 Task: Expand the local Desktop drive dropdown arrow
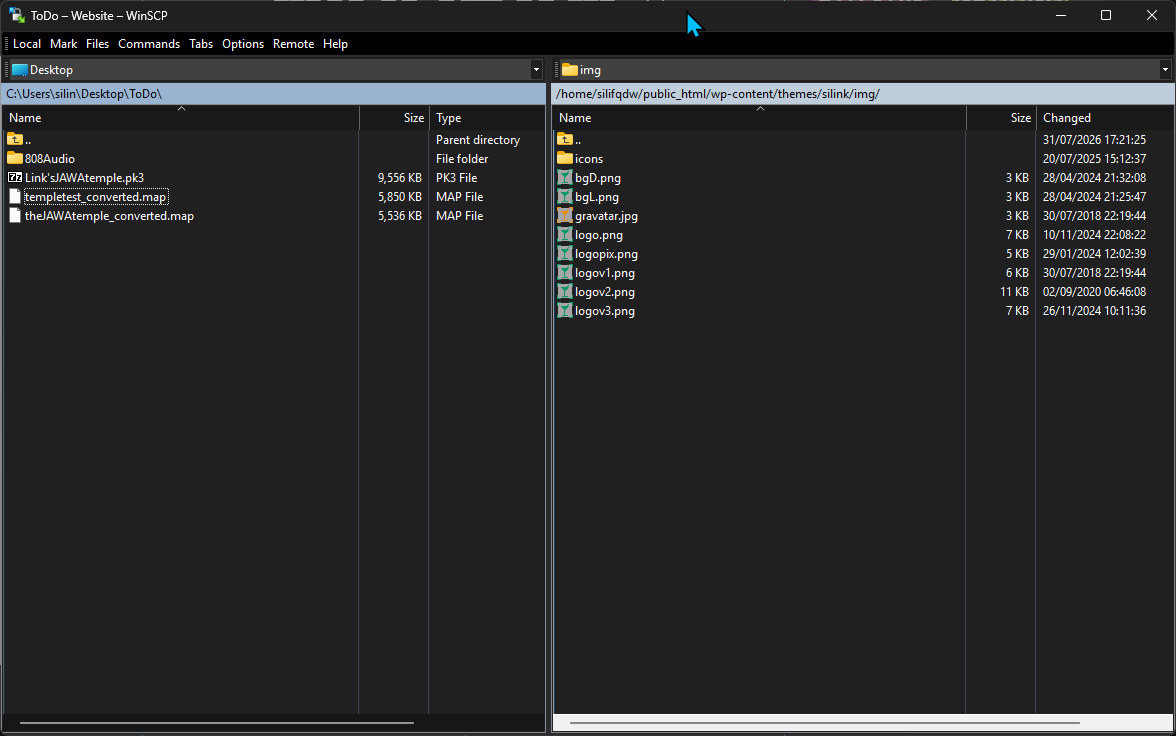pyautogui.click(x=536, y=70)
